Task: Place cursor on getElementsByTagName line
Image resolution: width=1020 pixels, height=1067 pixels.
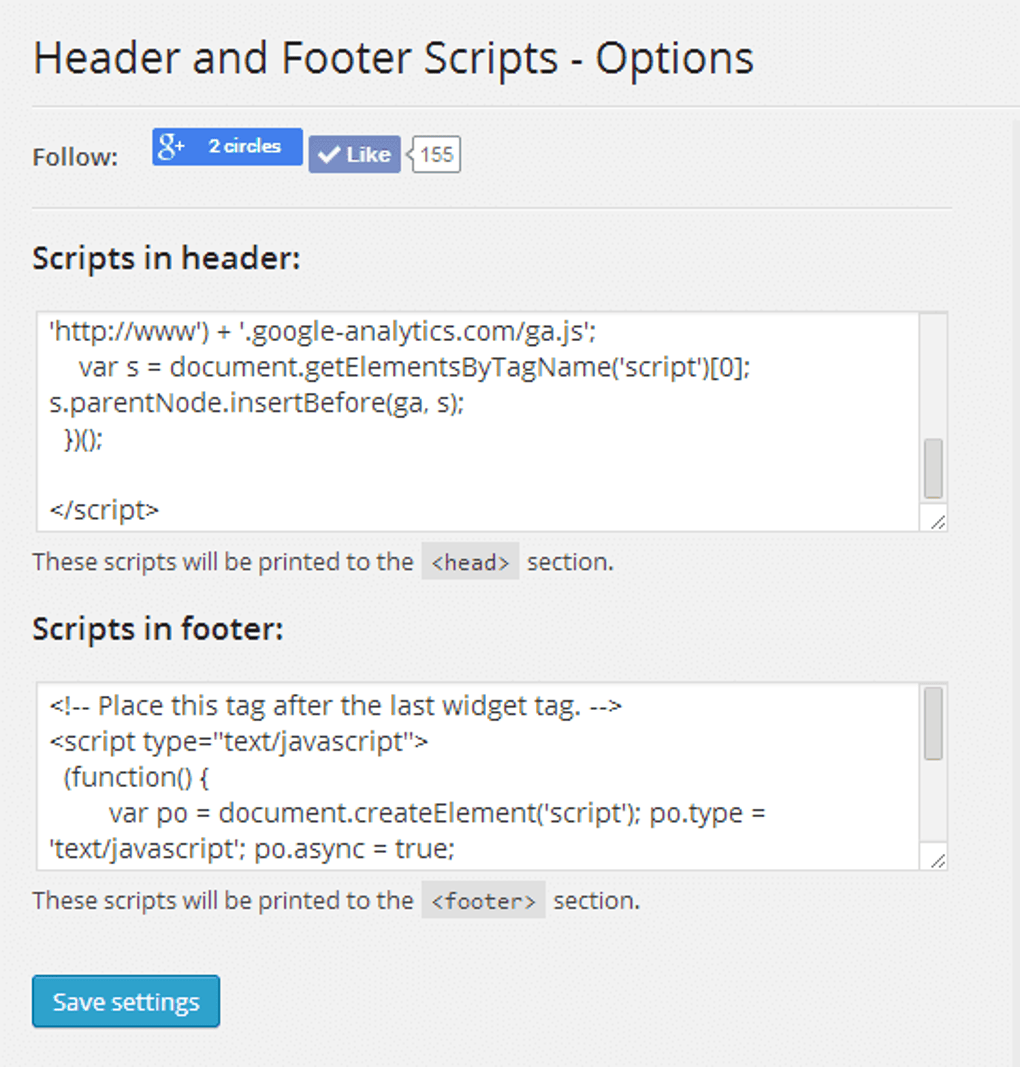Action: coord(414,367)
